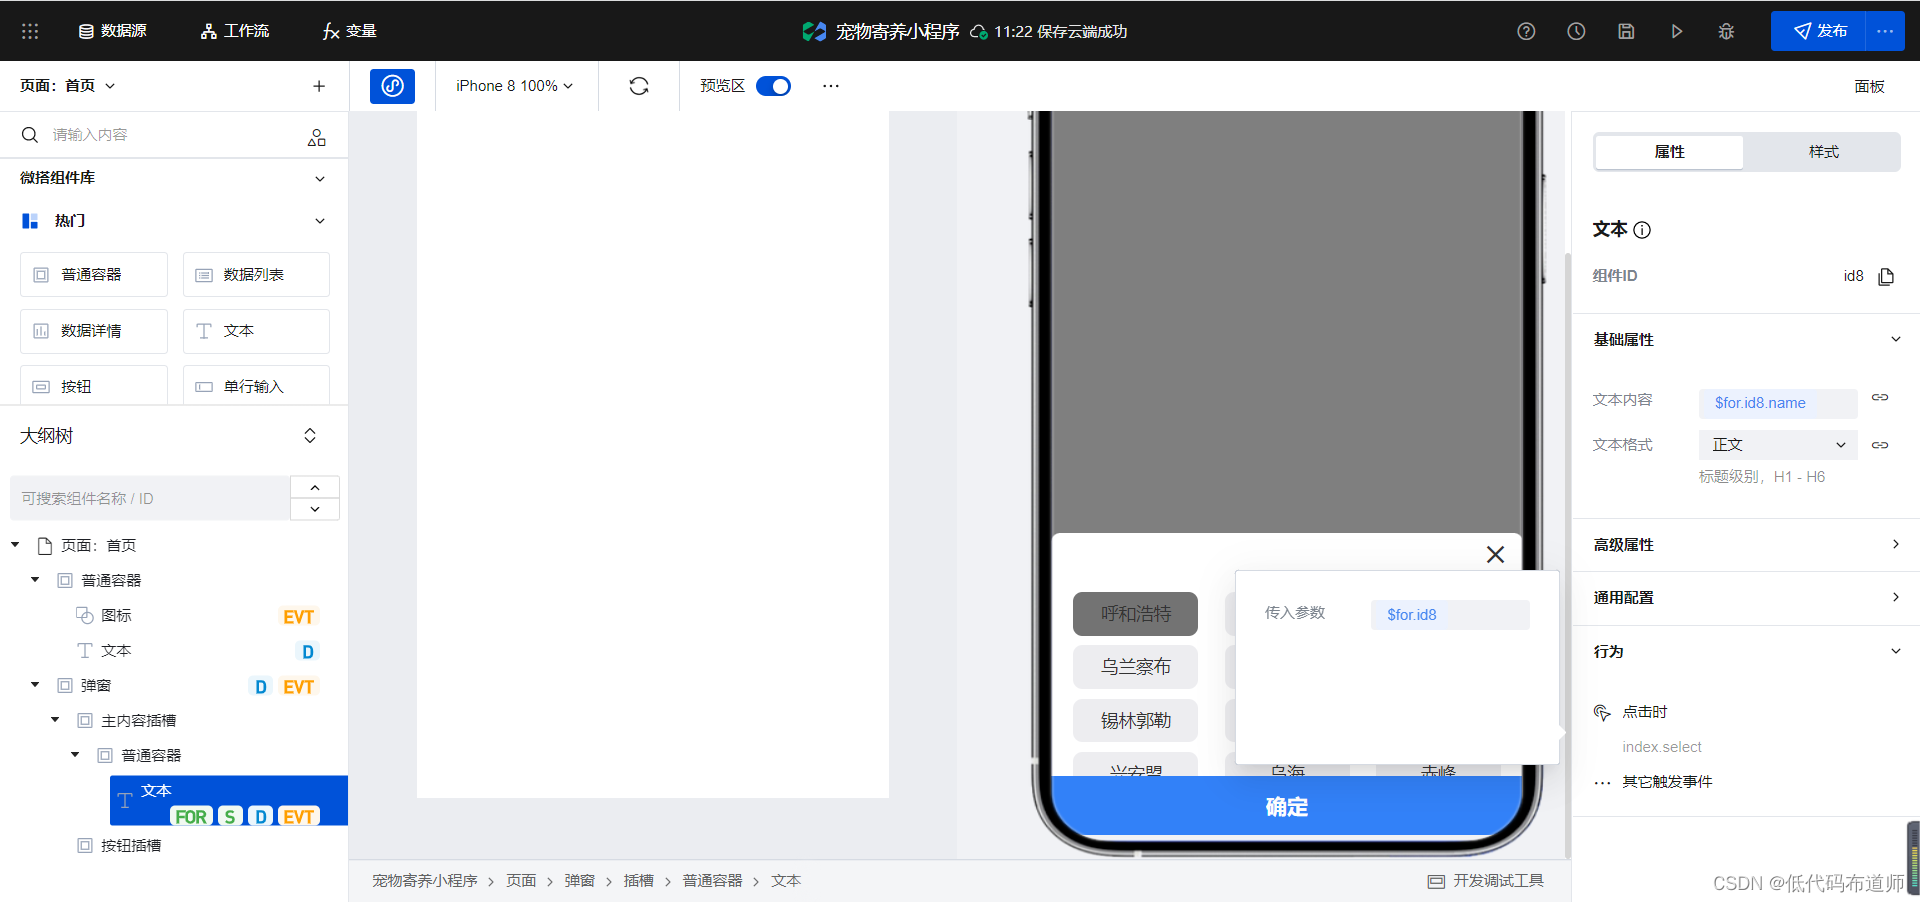Open the 工作流 workflow menu
The width and height of the screenshot is (1920, 902).
tap(235, 31)
